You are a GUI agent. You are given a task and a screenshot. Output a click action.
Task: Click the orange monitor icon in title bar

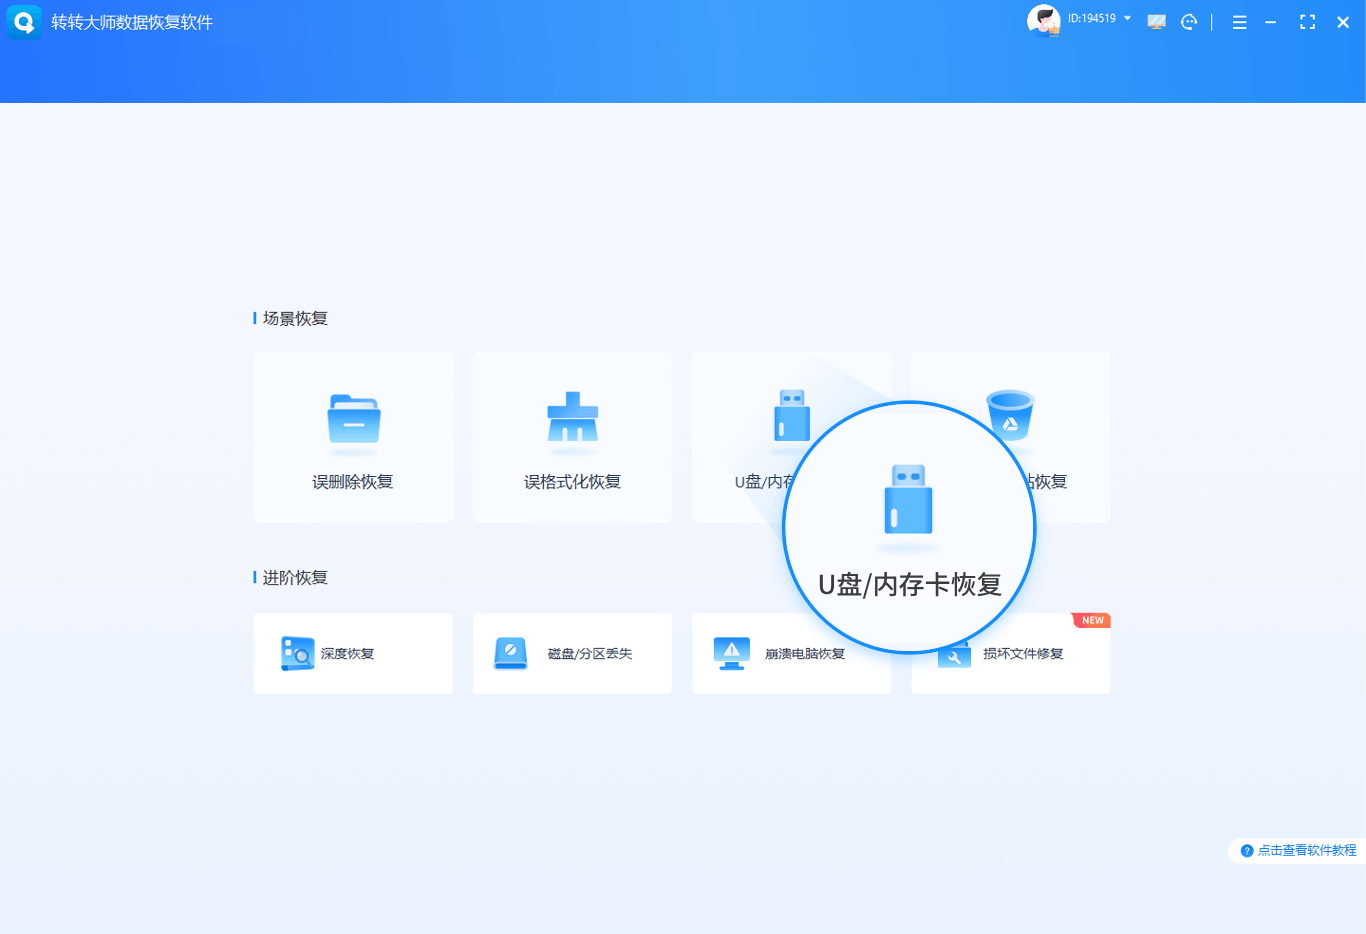(1156, 22)
